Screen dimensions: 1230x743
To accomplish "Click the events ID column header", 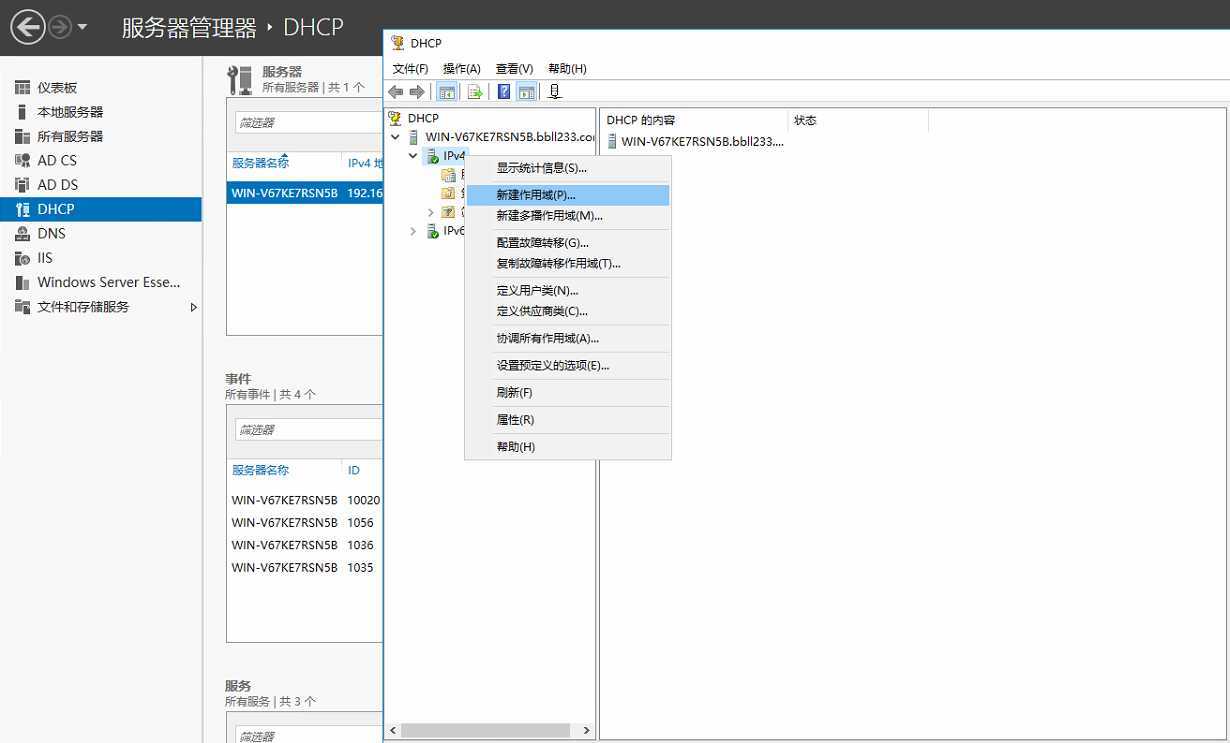I will tap(354, 470).
